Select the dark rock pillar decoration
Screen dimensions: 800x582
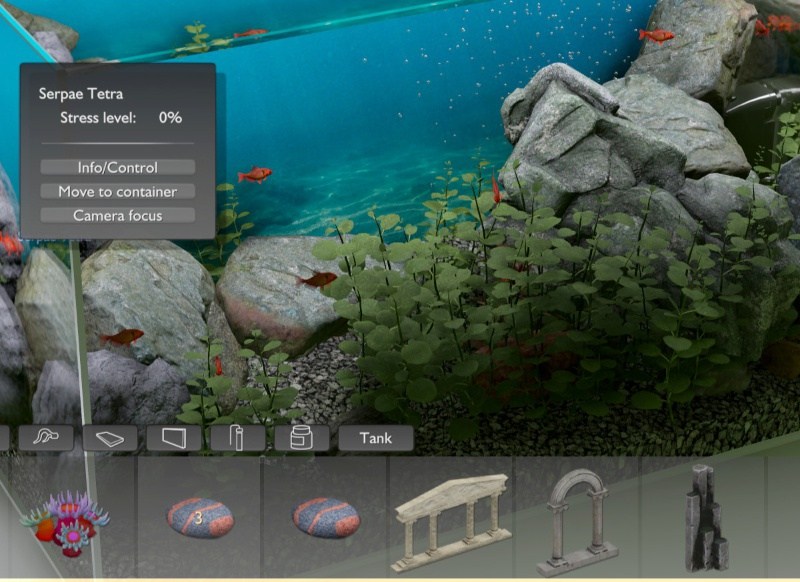(706, 520)
